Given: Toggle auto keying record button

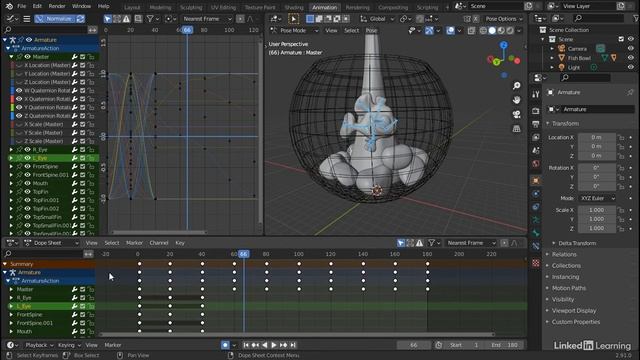Looking at the screenshot, I should coord(225,345).
